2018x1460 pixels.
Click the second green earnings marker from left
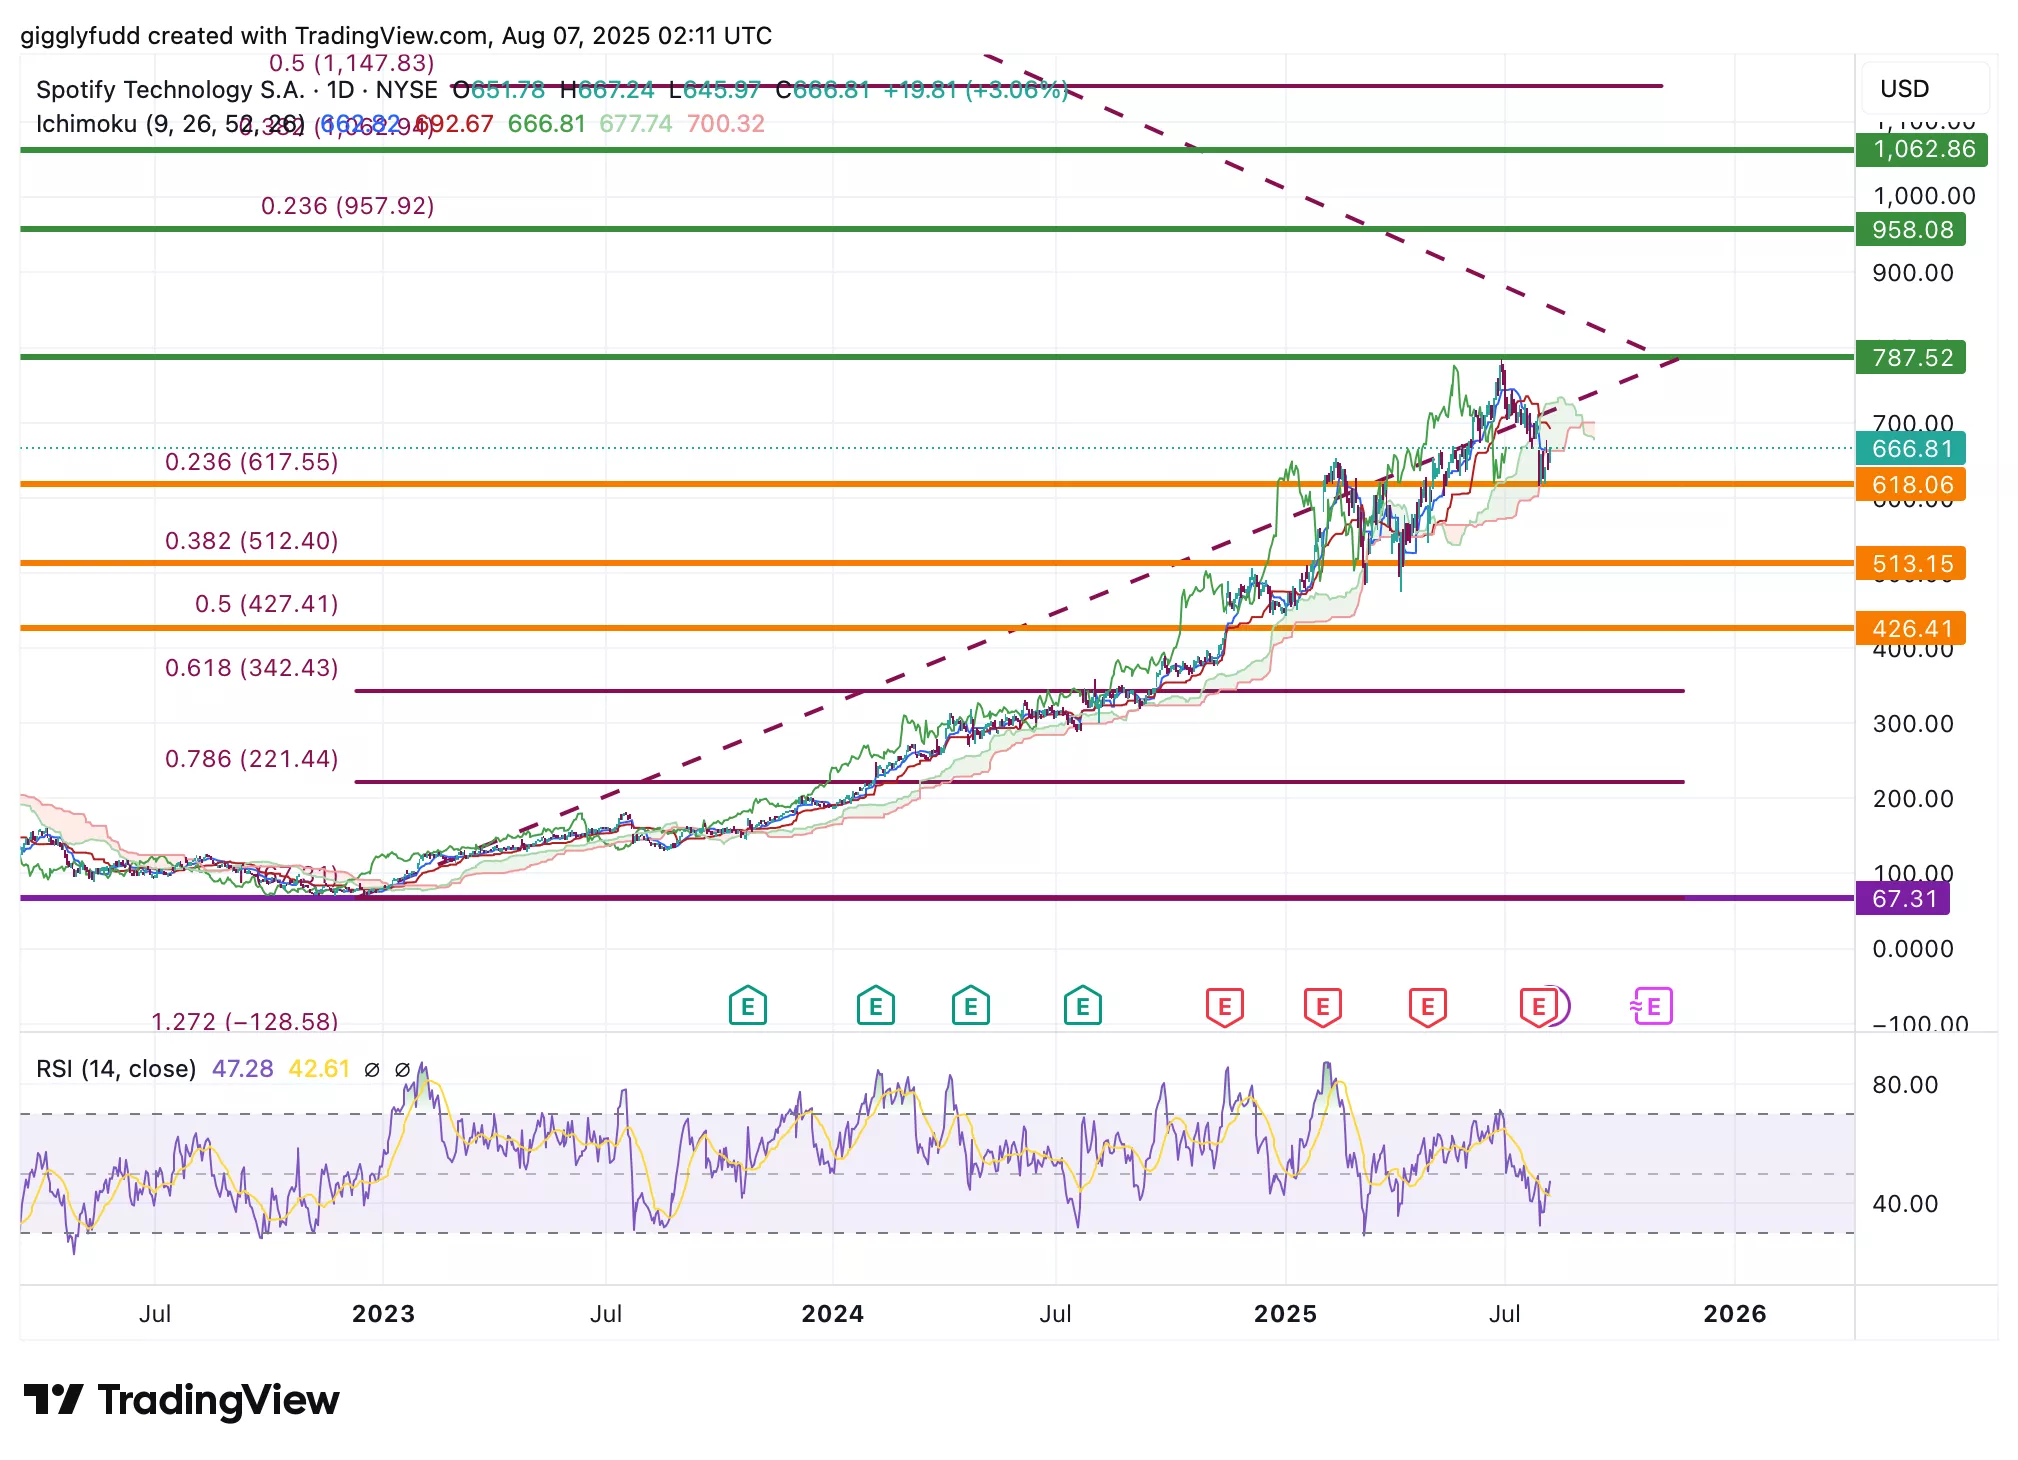point(875,1006)
